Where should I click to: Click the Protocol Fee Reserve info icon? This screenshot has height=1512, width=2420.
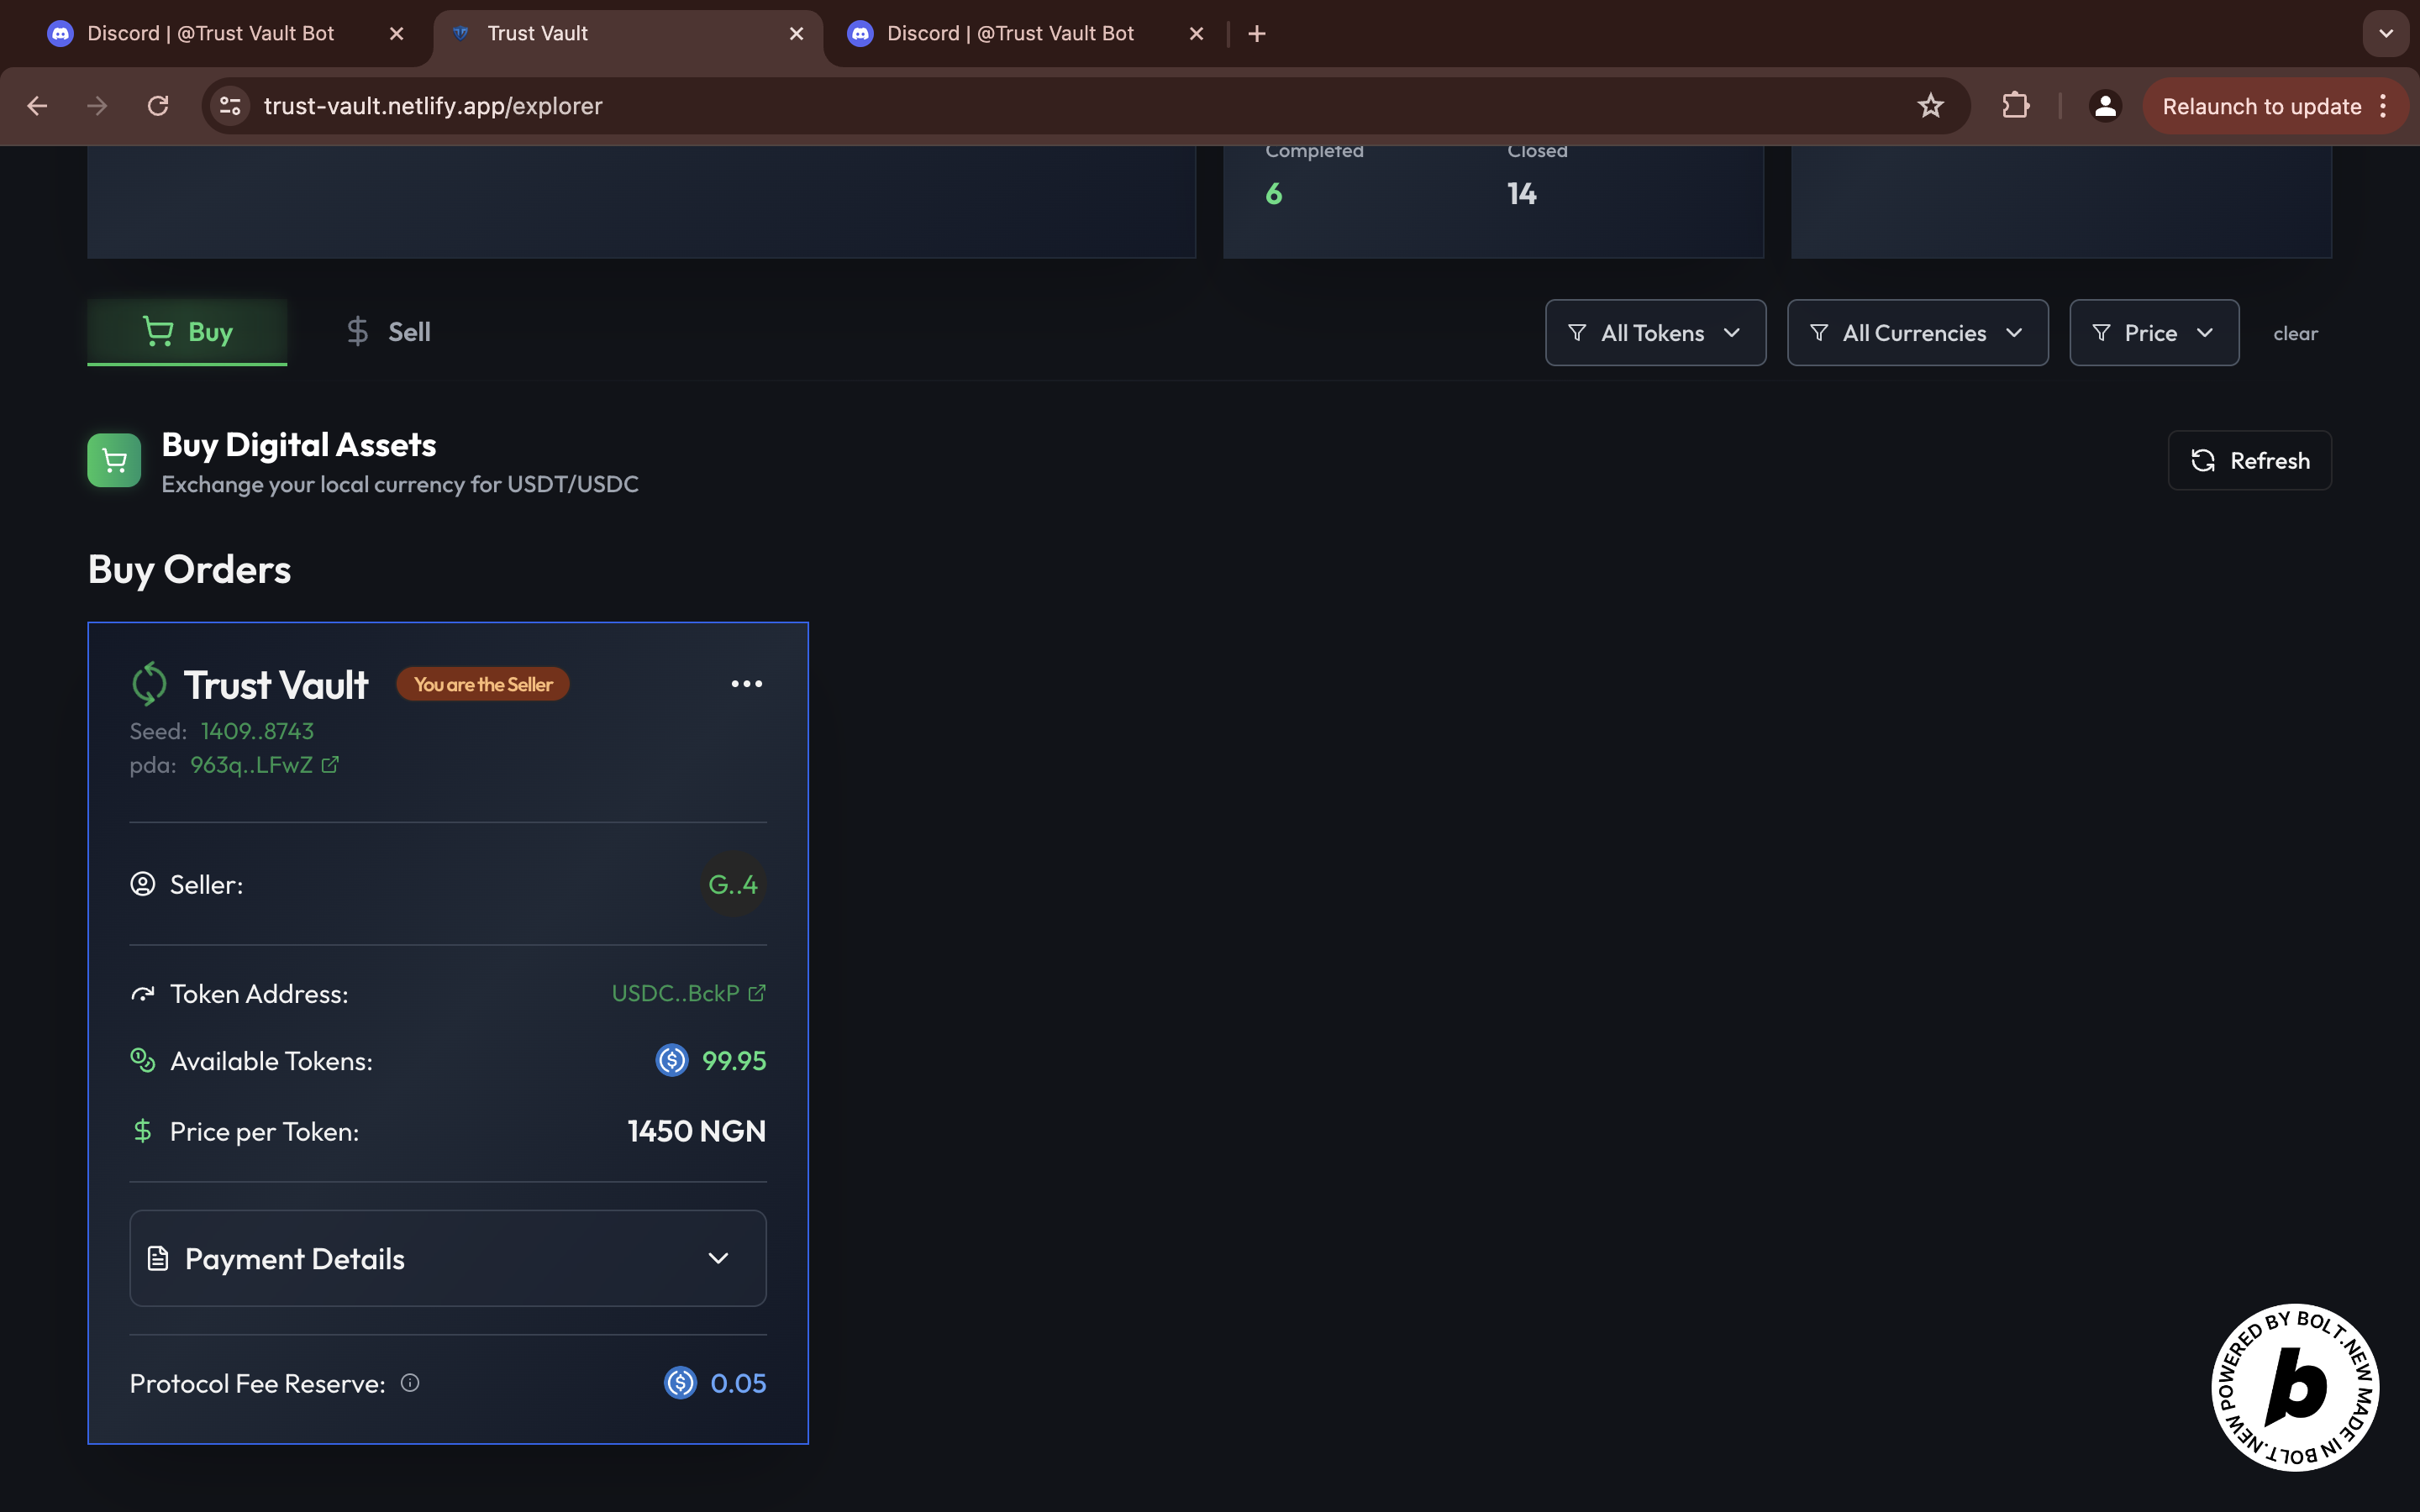(410, 1383)
